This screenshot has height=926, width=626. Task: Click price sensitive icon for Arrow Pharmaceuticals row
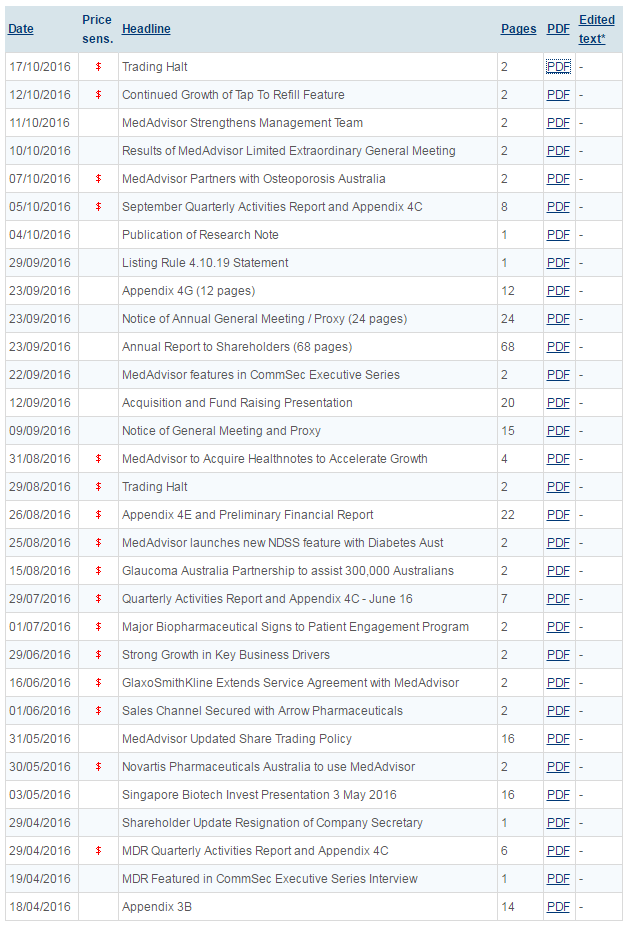click(98, 710)
